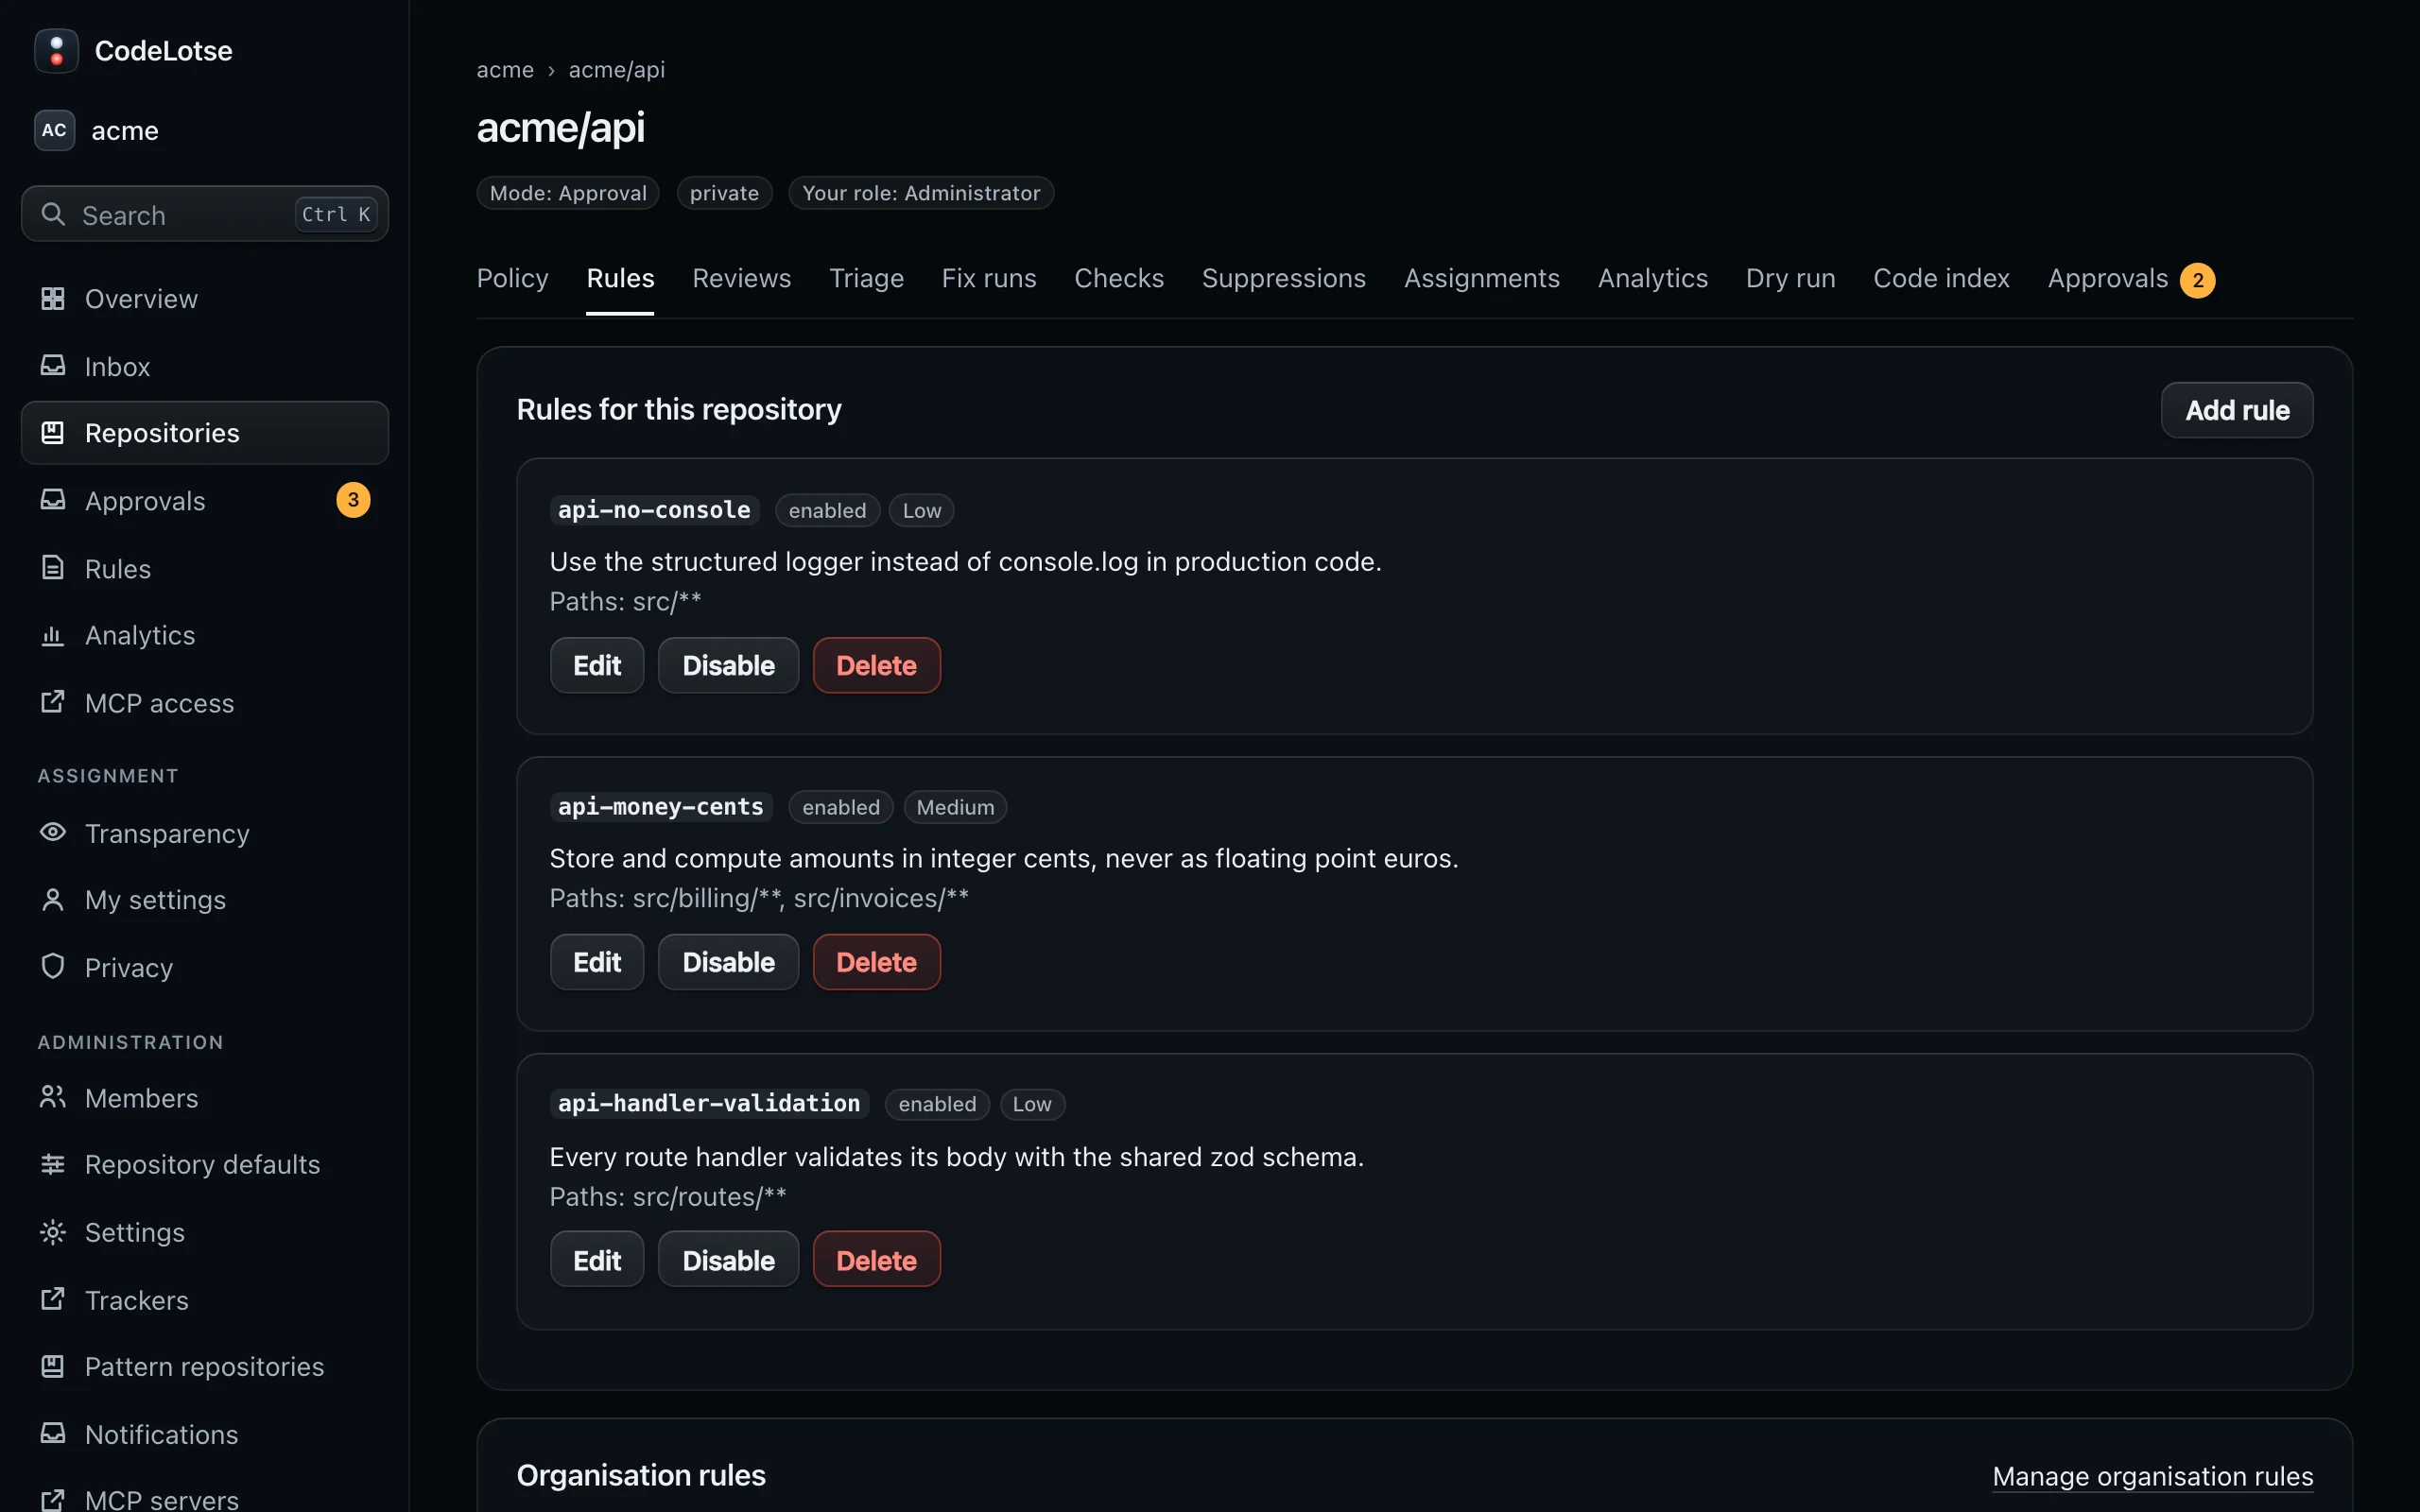Switch to the Policy tab

[x=512, y=278]
